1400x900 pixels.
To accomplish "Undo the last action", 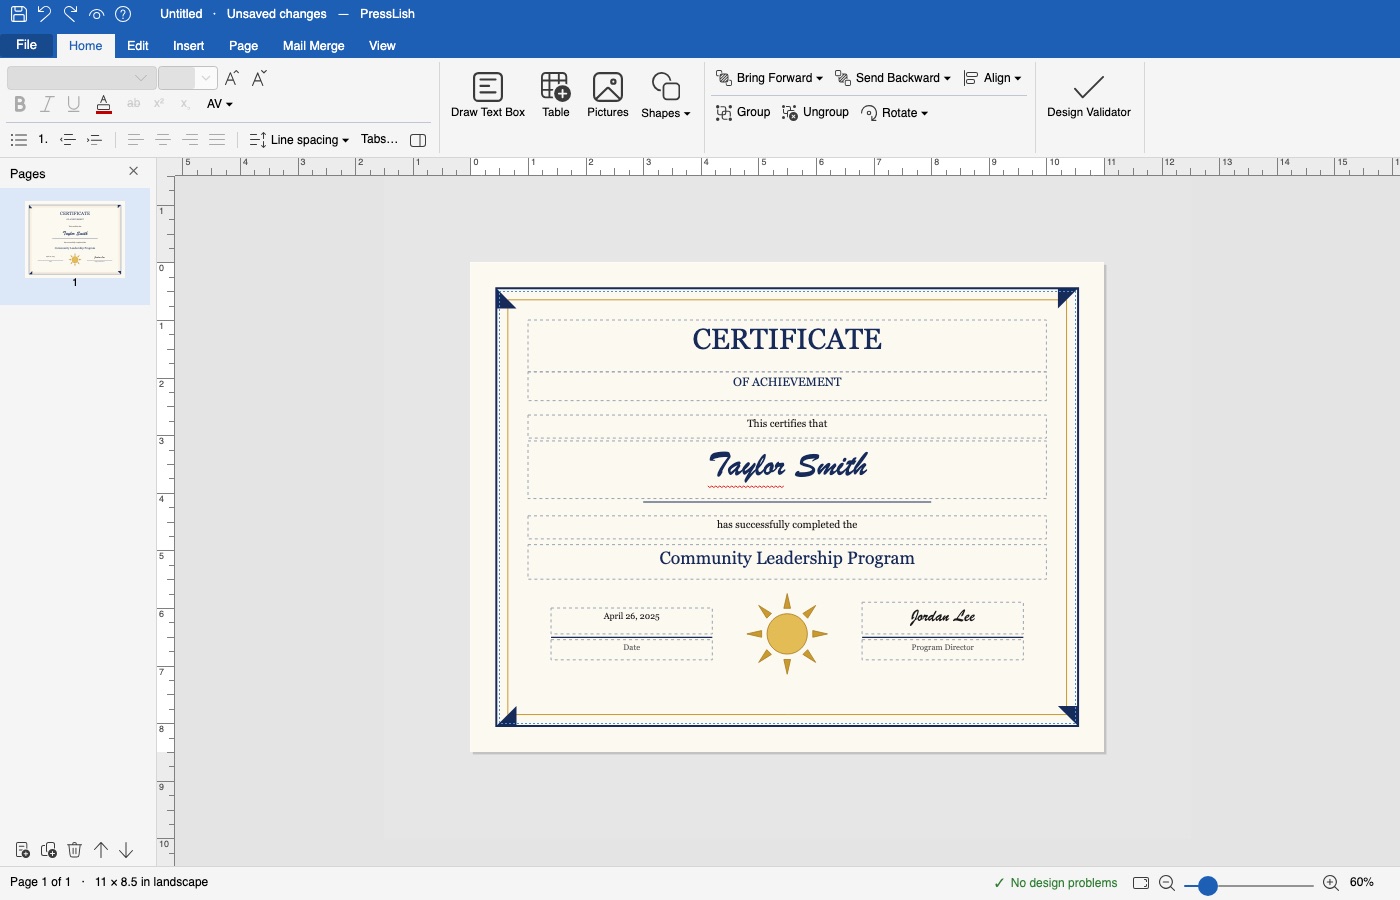I will point(44,14).
